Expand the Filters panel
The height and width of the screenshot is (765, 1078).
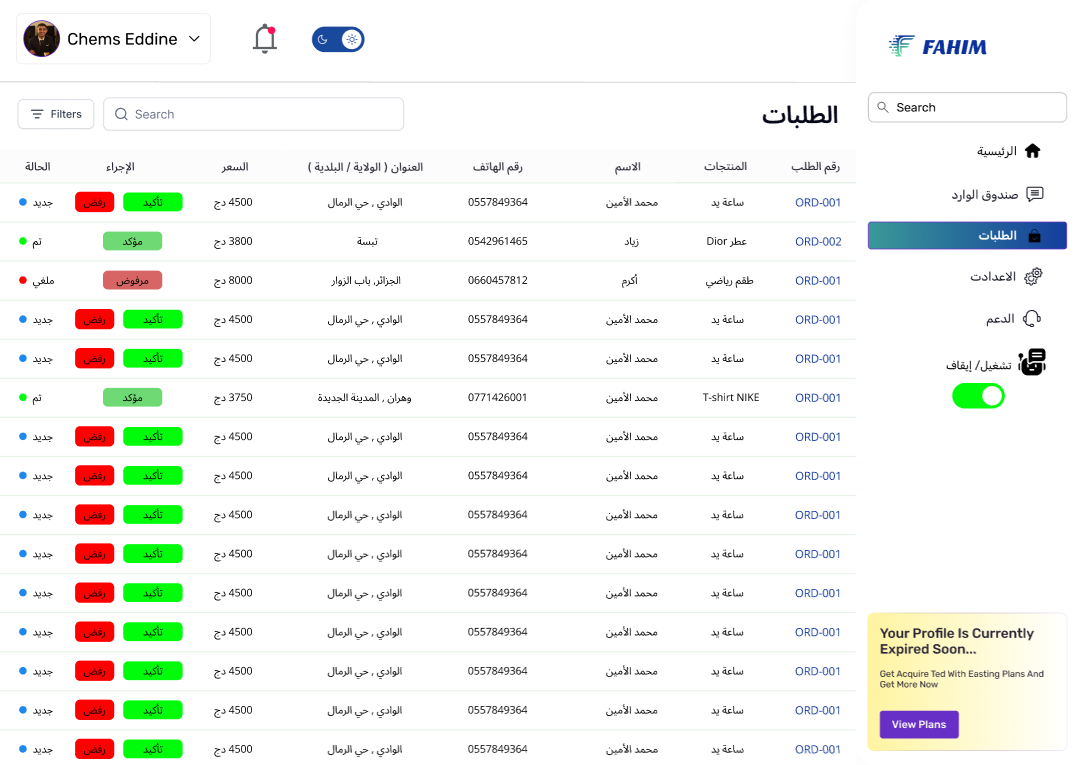coord(55,114)
